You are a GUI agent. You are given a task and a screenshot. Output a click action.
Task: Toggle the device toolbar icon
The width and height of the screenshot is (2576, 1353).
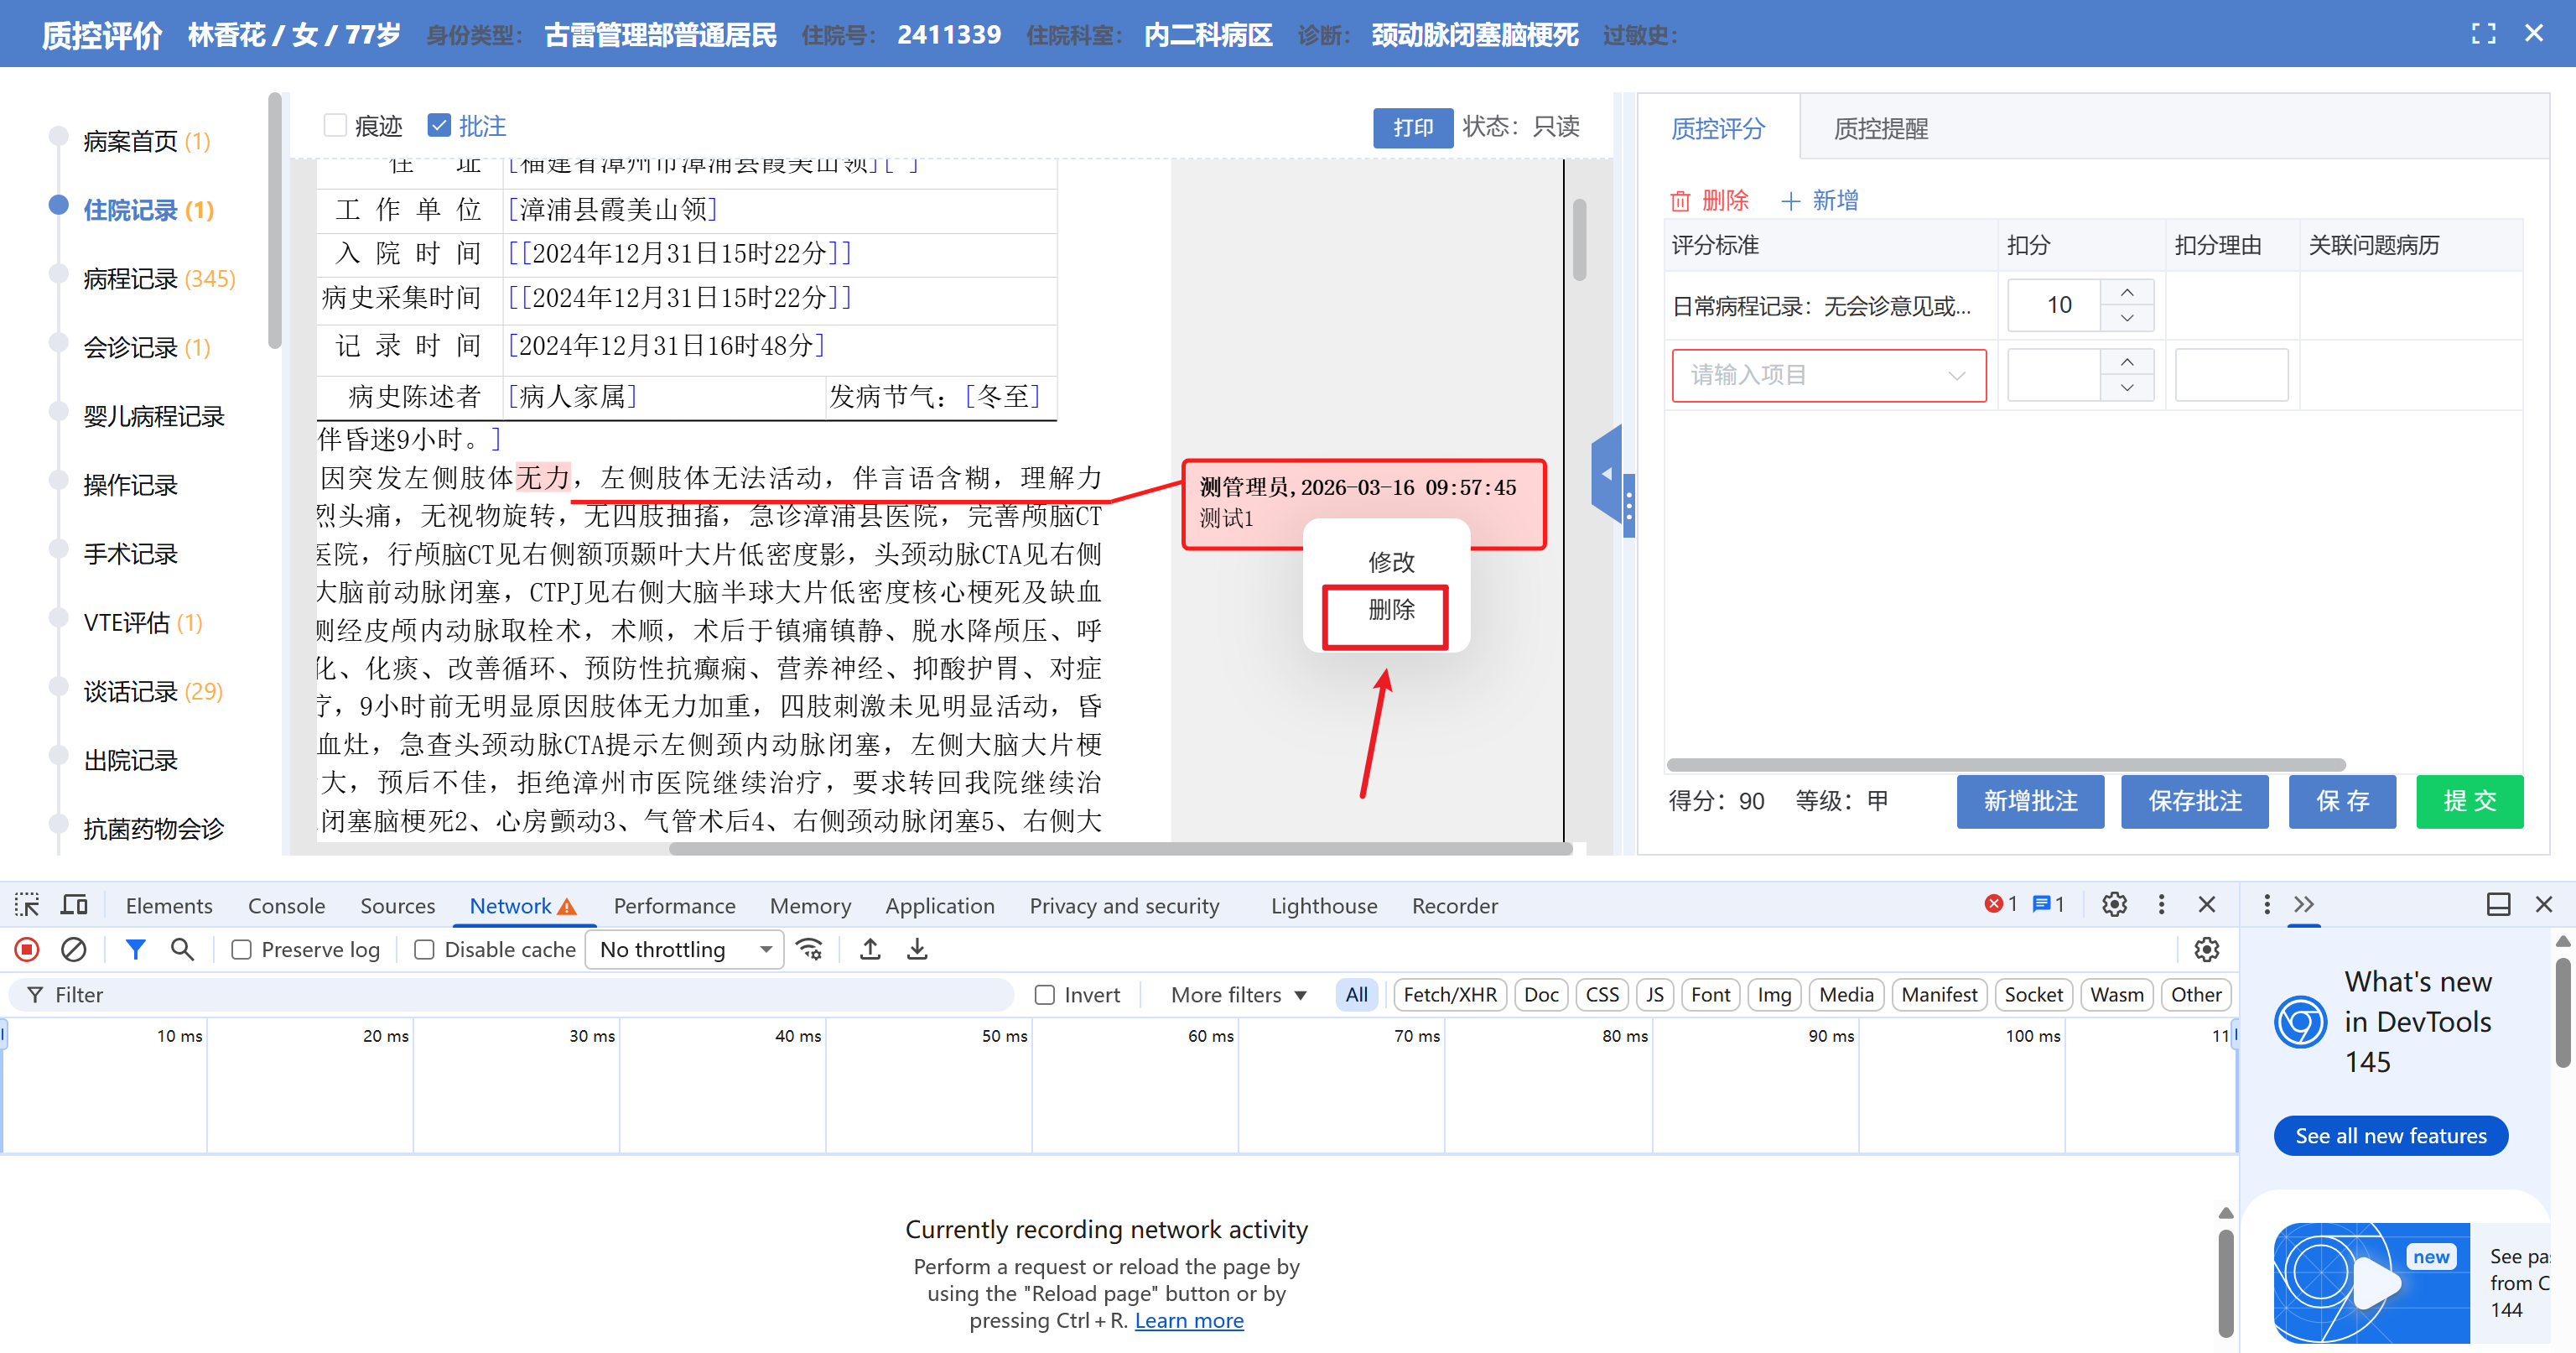click(x=74, y=905)
